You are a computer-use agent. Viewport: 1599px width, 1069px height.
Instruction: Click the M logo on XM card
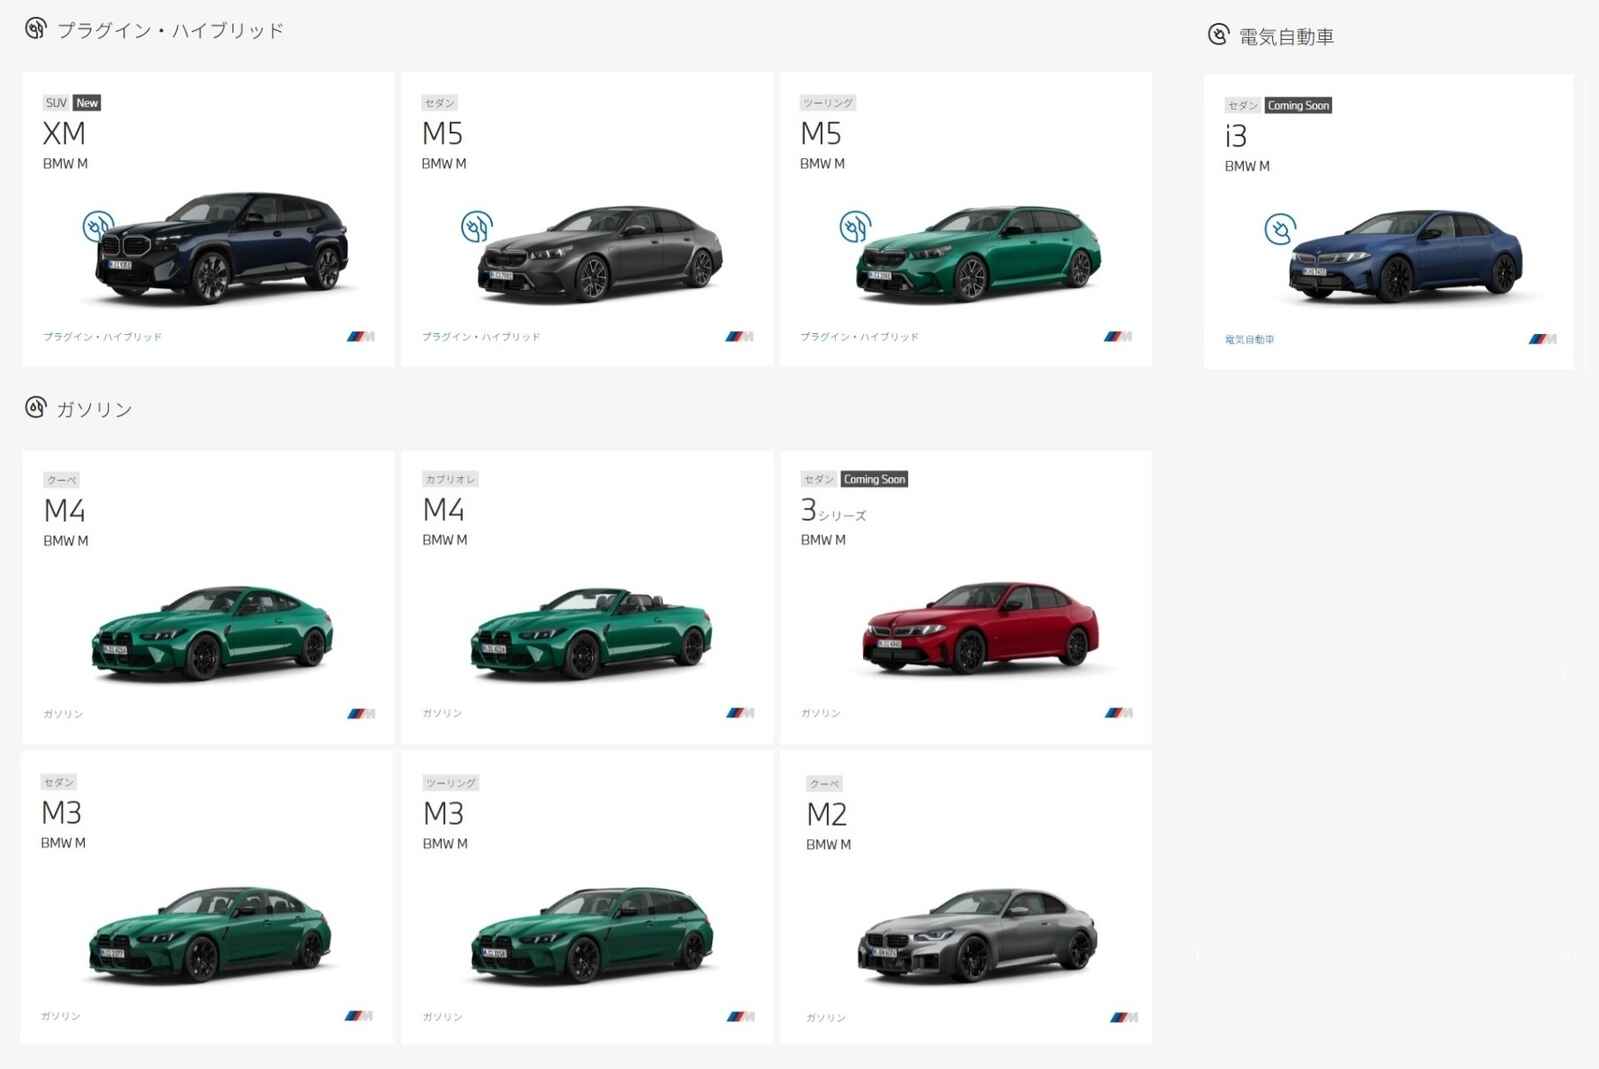click(361, 337)
